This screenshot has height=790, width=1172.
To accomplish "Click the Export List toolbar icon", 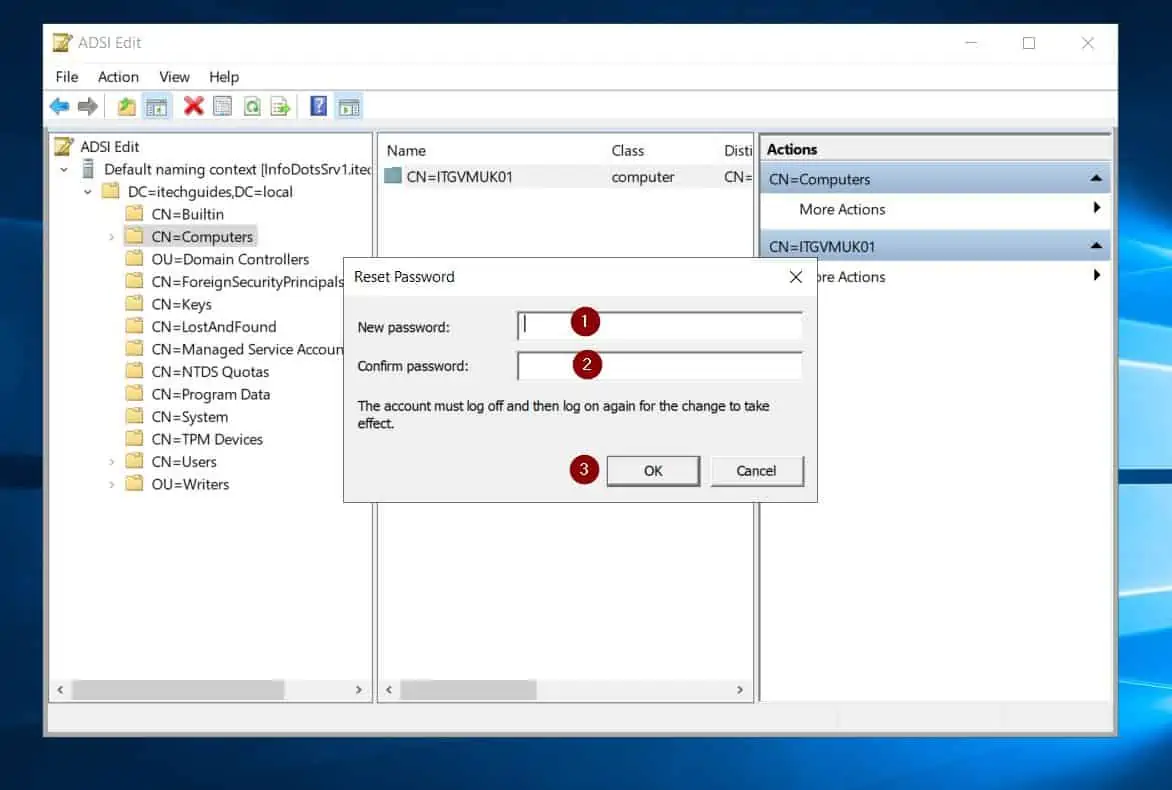I will point(281,106).
